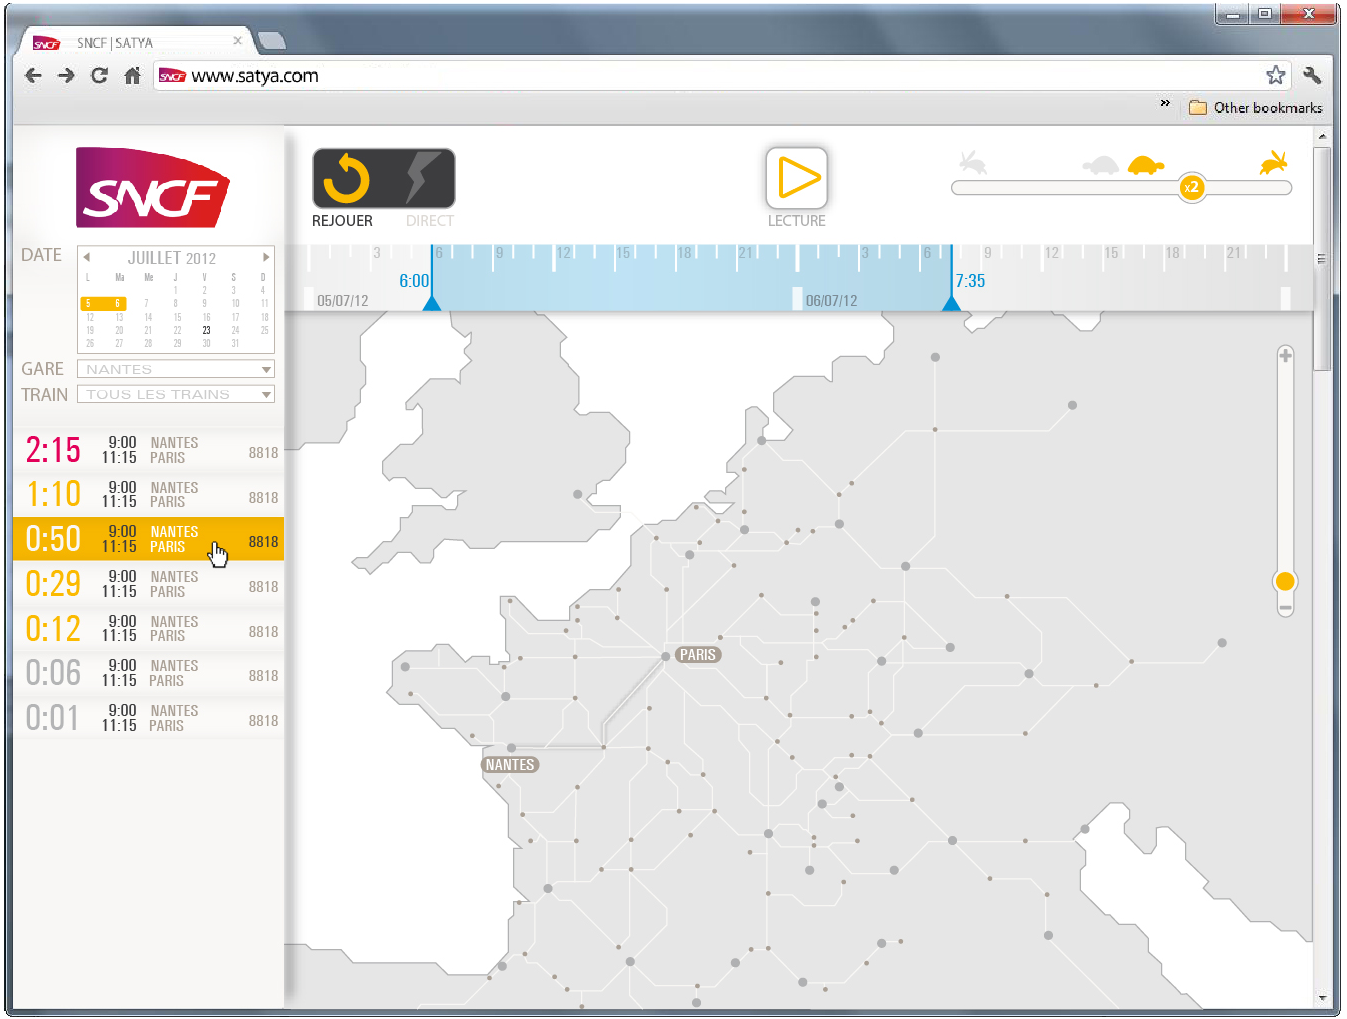Open the Gare Nantes dropdown
Image resolution: width=1347 pixels, height=1019 pixels.
point(176,369)
